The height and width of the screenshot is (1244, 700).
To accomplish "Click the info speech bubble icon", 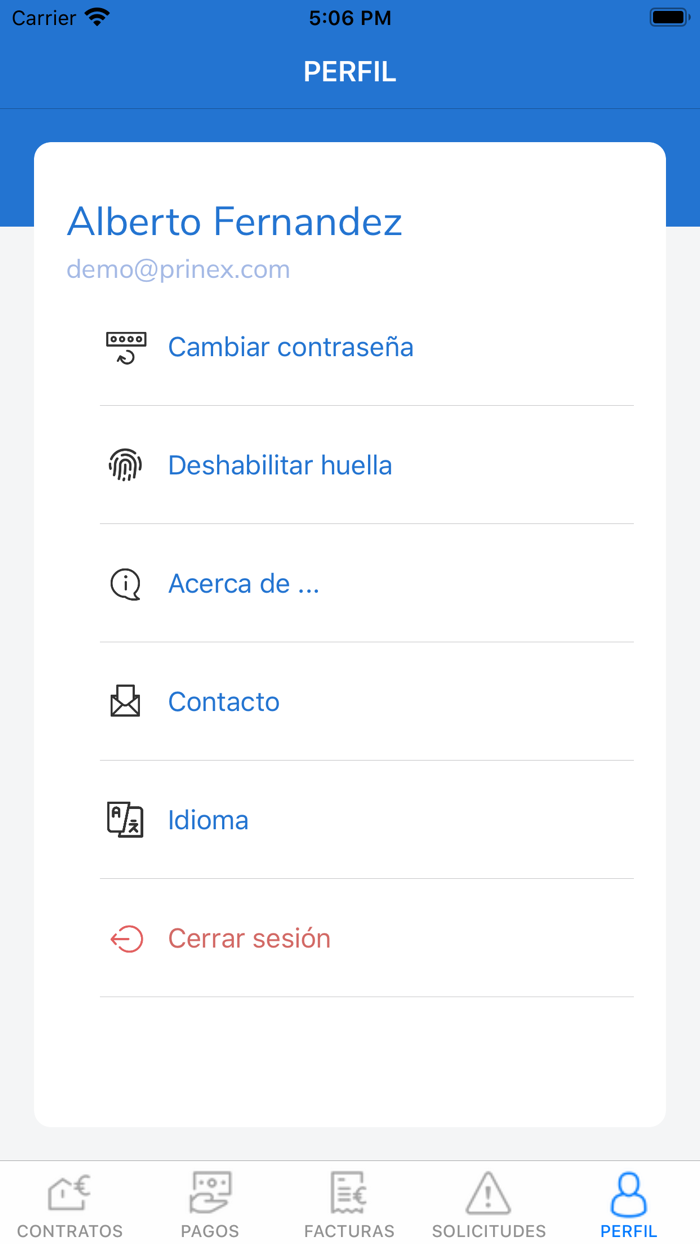I will (x=126, y=584).
